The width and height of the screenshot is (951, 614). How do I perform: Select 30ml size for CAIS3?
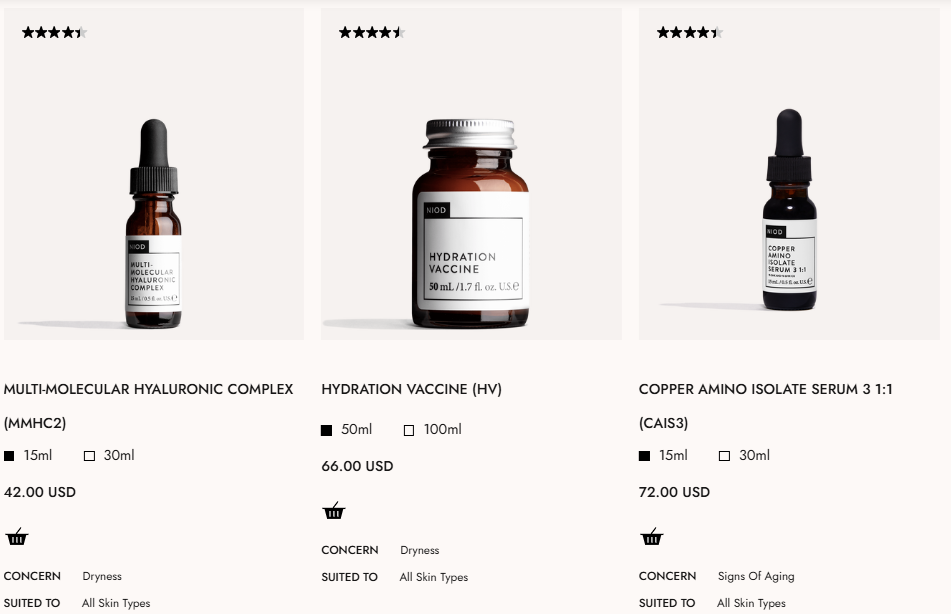click(x=744, y=456)
